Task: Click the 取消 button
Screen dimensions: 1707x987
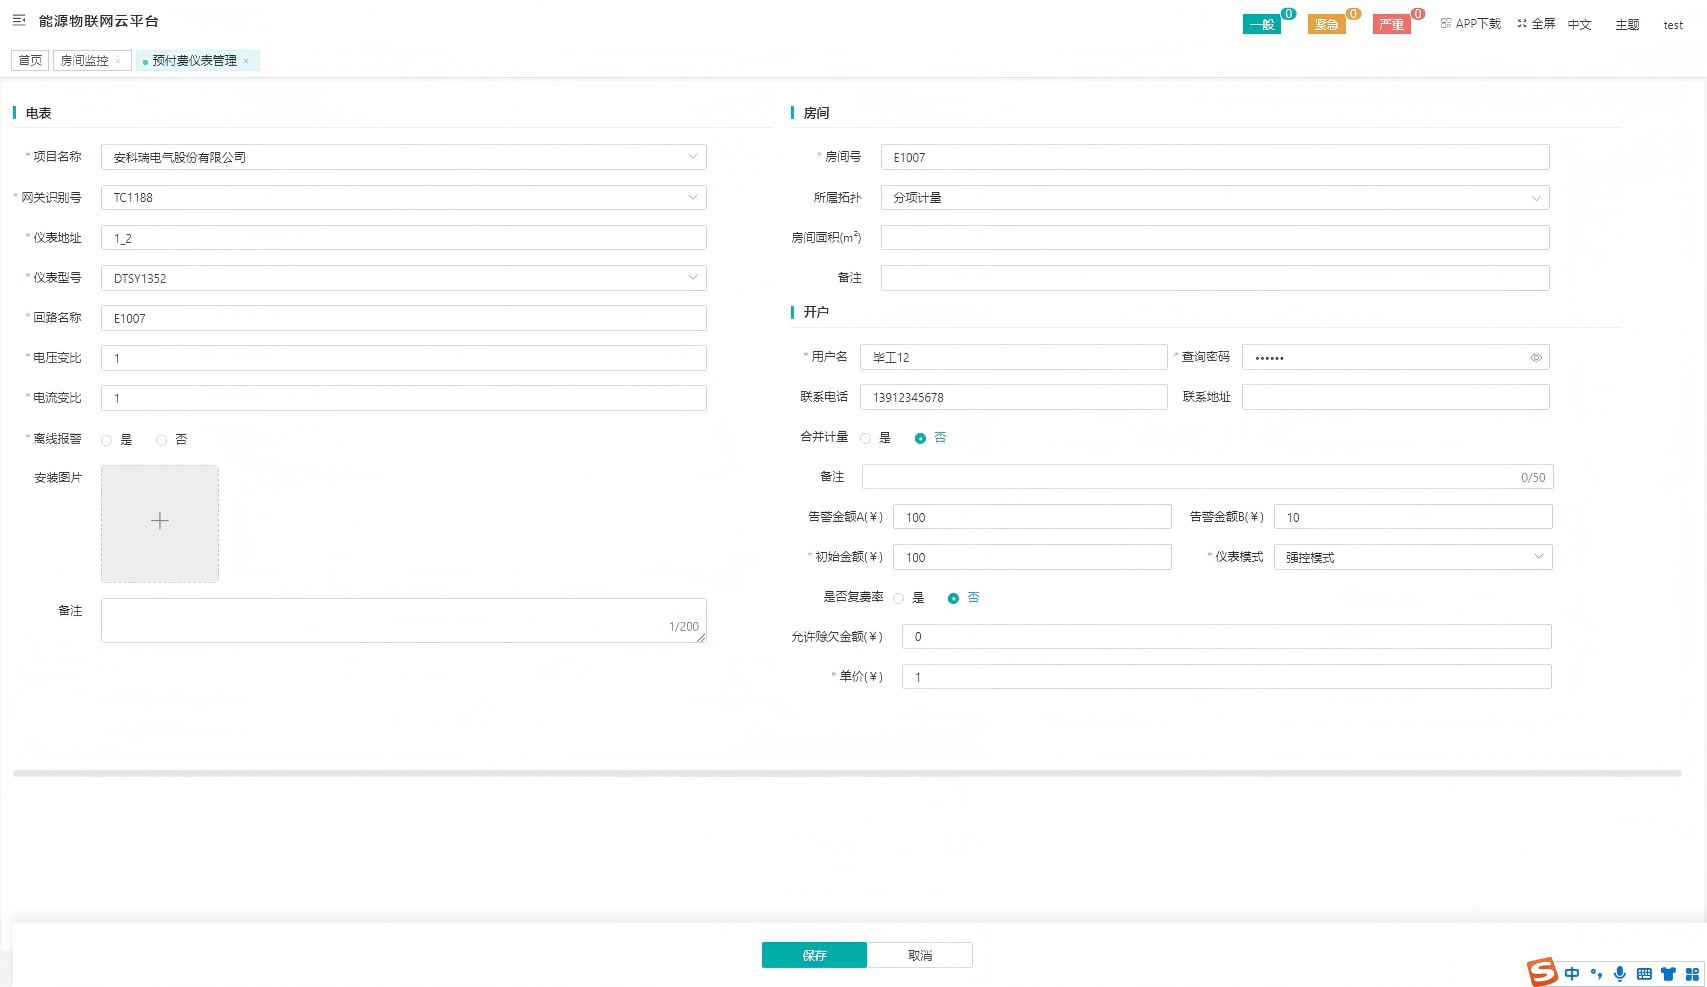Action: tap(920, 955)
